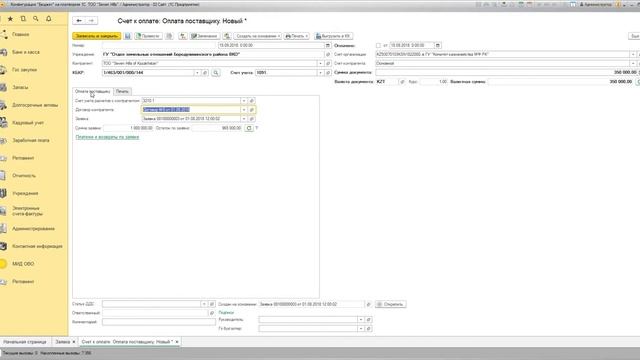The width and height of the screenshot is (640, 360).
Task: Switch to the Заявка window tab
Action: (62, 342)
